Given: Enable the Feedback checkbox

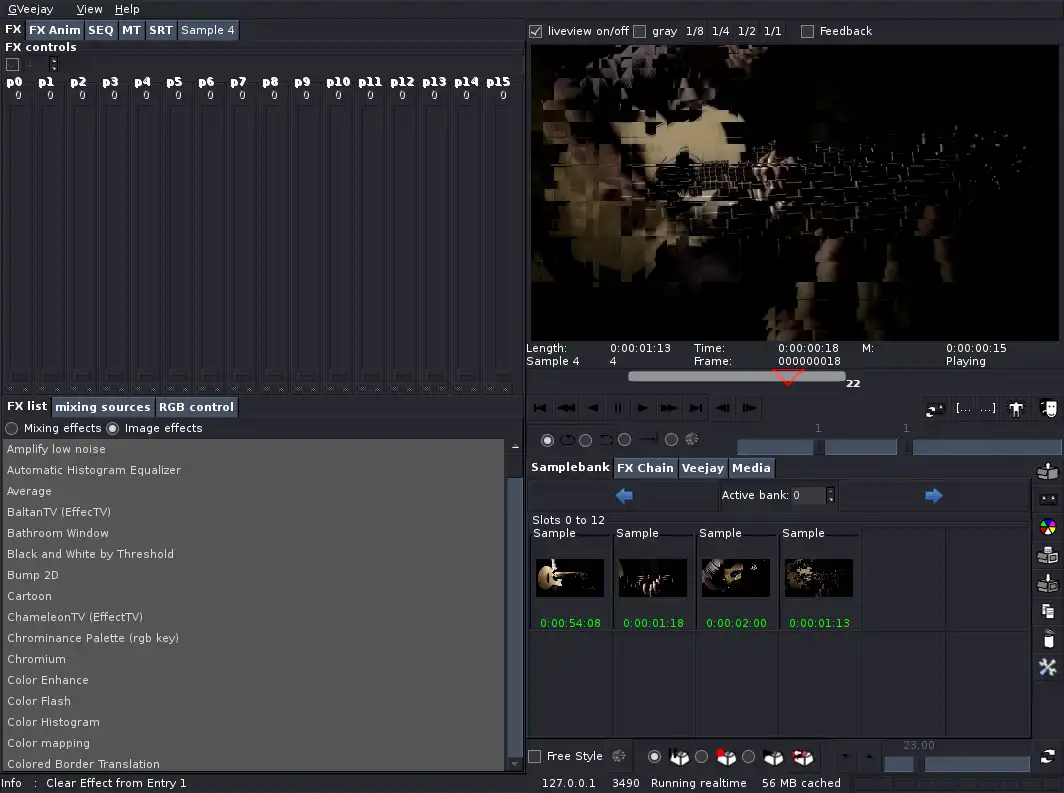Looking at the screenshot, I should pyautogui.click(x=807, y=31).
